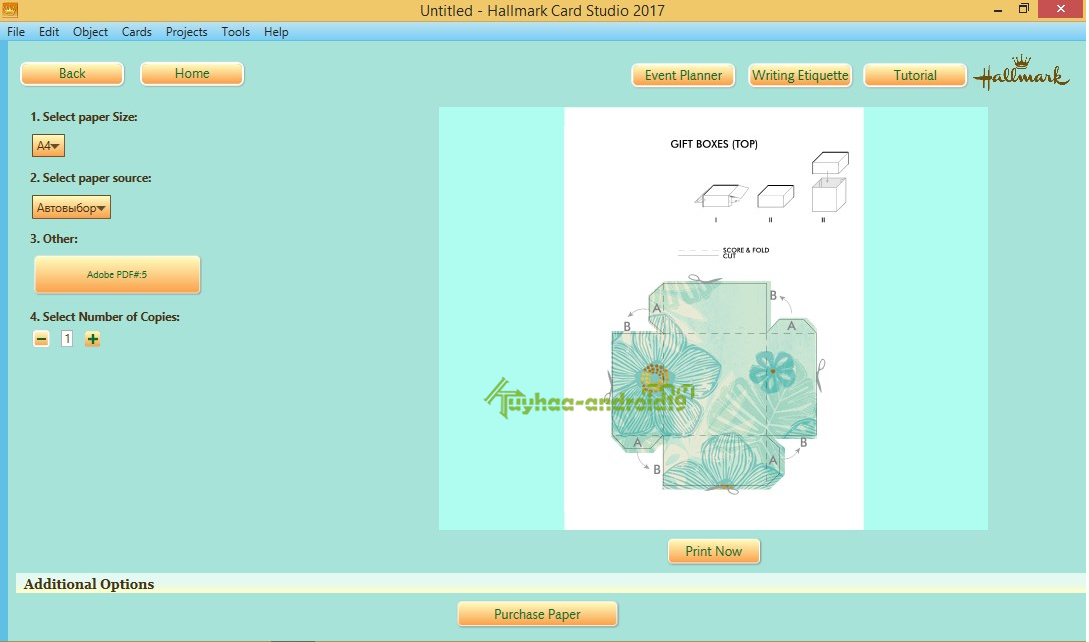Image resolution: width=1089 pixels, height=642 pixels.
Task: Return to the Home screen
Action: [x=192, y=74]
